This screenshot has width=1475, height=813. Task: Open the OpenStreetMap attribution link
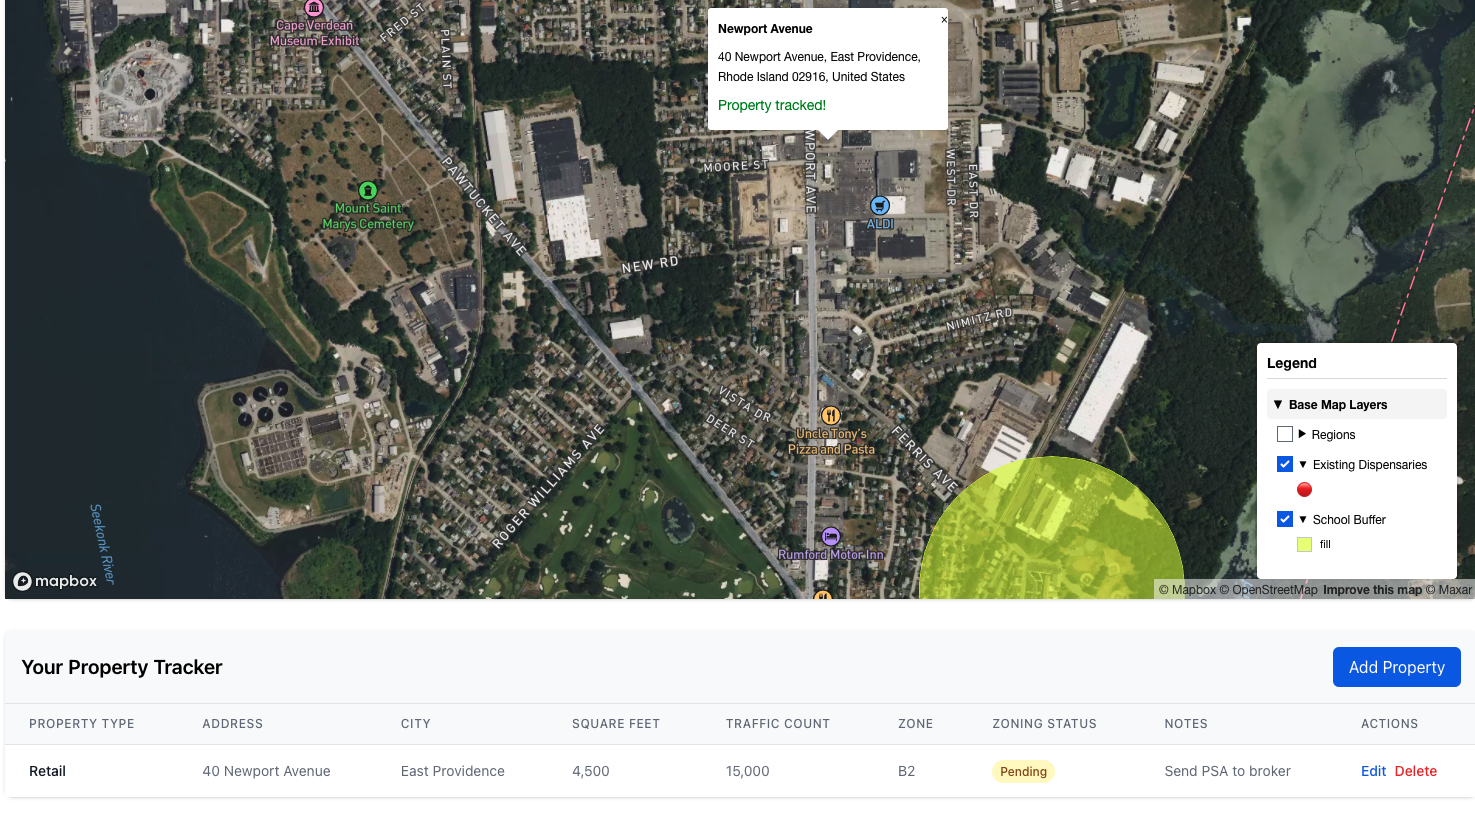pos(1268,590)
